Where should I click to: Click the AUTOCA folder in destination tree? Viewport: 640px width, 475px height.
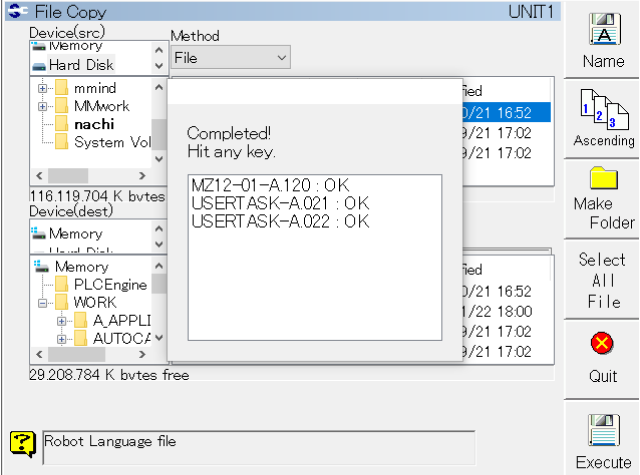tap(121, 339)
